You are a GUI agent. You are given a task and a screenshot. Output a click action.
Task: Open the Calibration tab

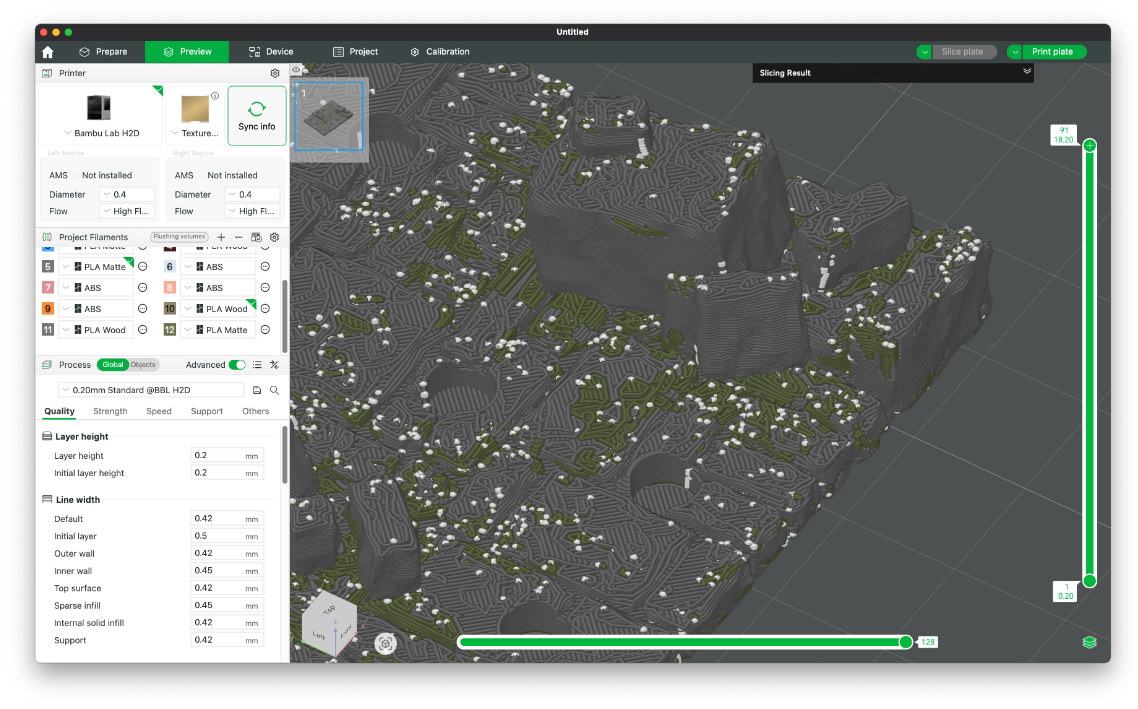point(439,52)
